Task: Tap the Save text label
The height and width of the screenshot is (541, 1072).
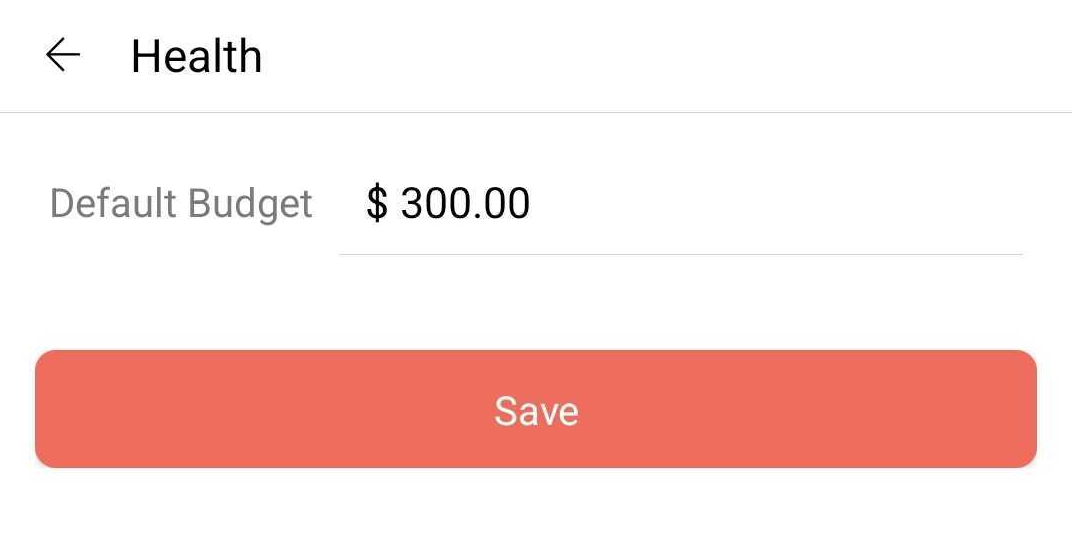Action: 536,411
